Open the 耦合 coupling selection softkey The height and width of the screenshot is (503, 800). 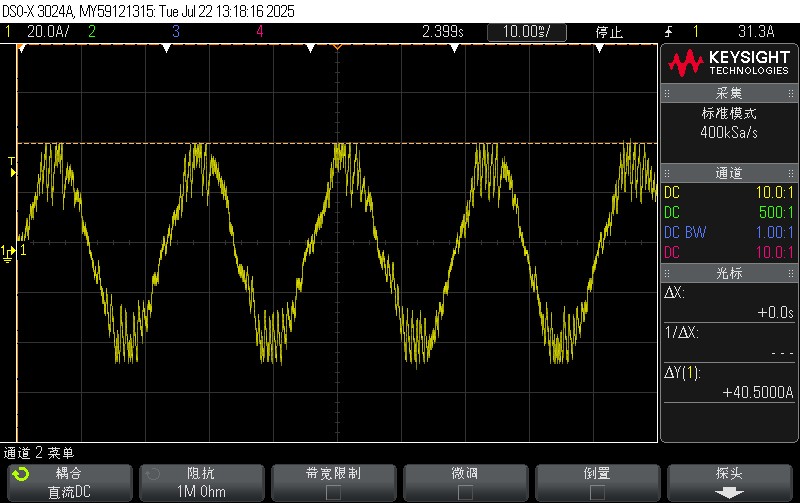(68, 482)
